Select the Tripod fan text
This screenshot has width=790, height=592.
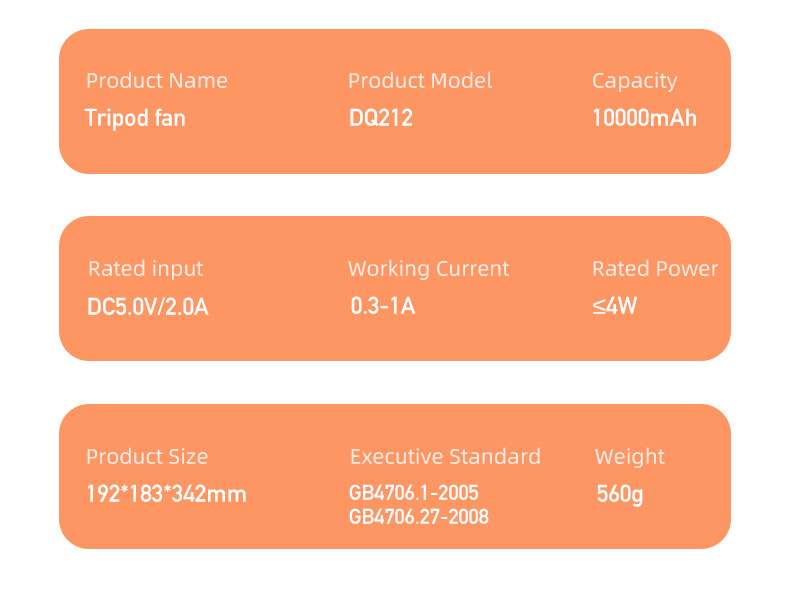pos(135,118)
